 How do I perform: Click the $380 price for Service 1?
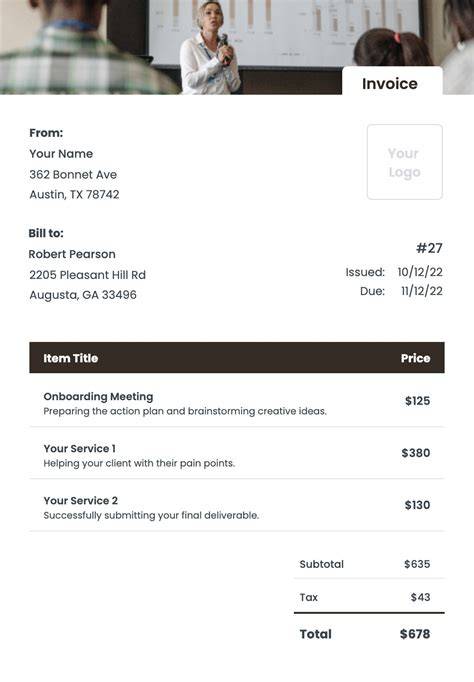point(416,453)
